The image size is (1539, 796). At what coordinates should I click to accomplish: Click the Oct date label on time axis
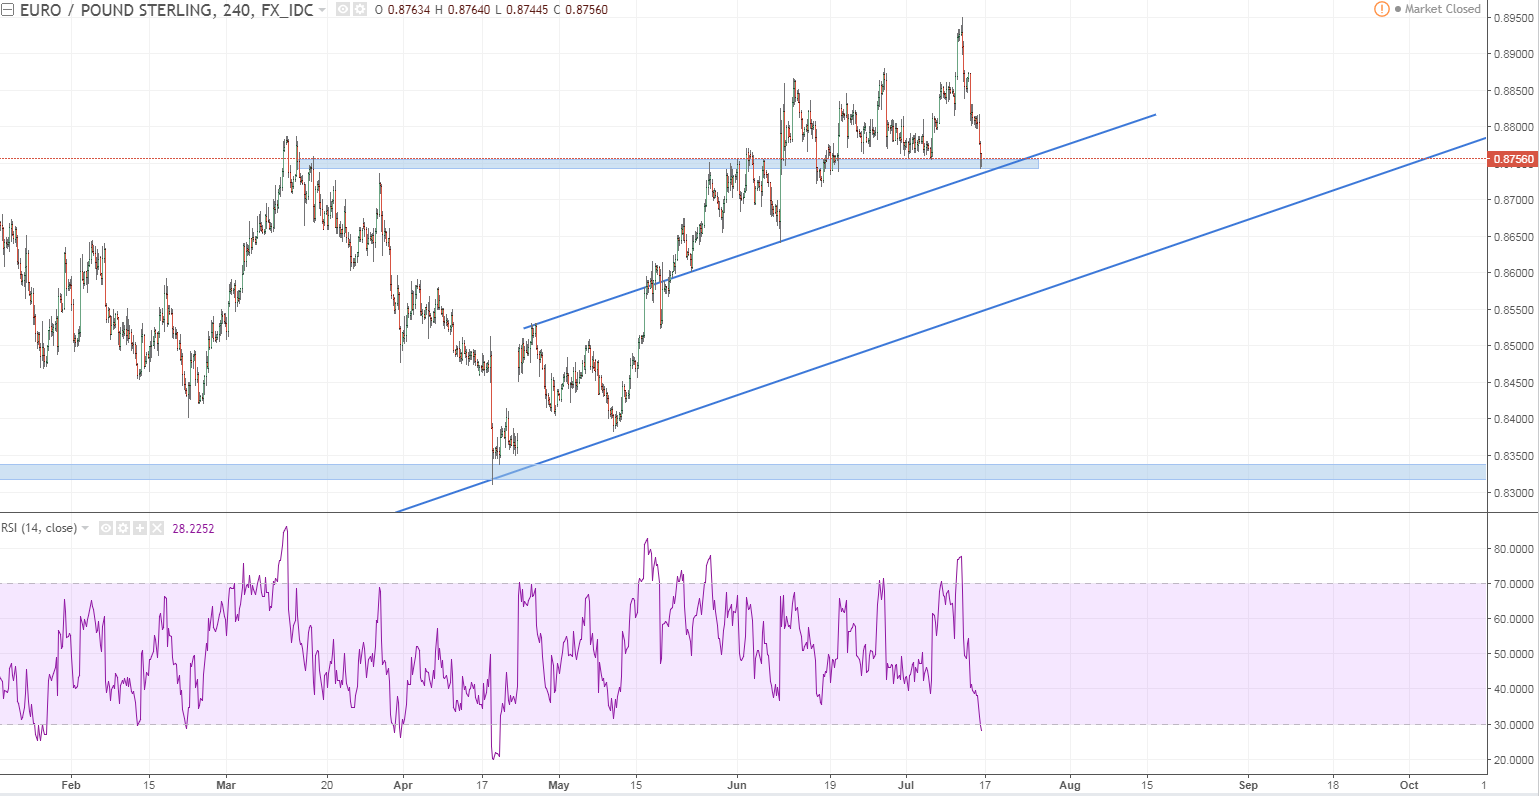[1409, 786]
